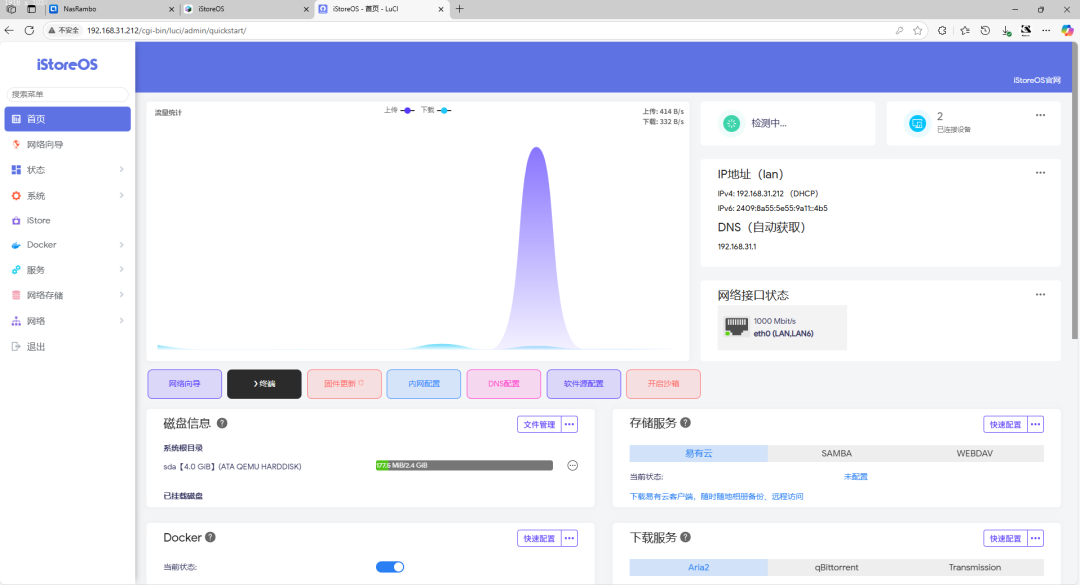Click the 网络 topology icon in sidebar
Viewport: 1080px width, 585px height.
(x=16, y=321)
